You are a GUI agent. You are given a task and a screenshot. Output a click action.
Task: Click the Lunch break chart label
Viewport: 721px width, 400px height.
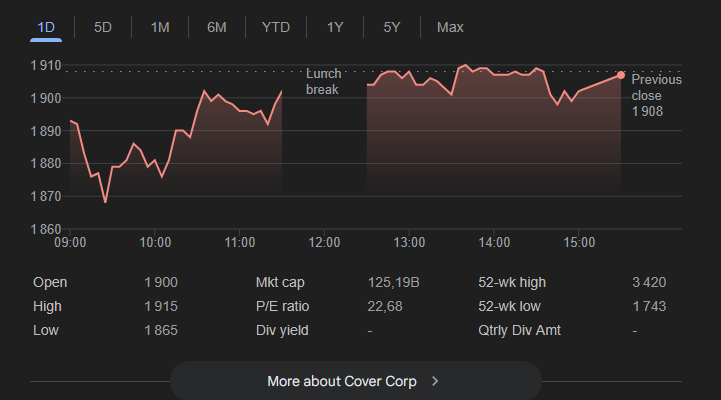[x=324, y=81]
